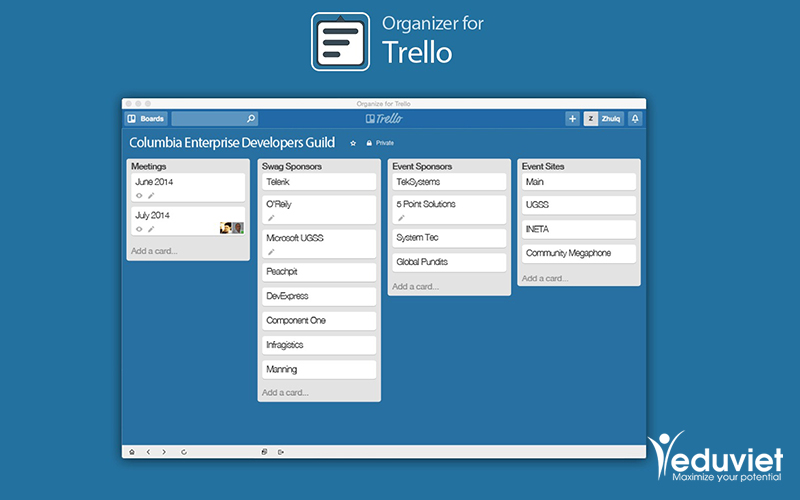Click the export icon in bottom bar
Viewport: 800px width, 500px height.
tap(281, 452)
